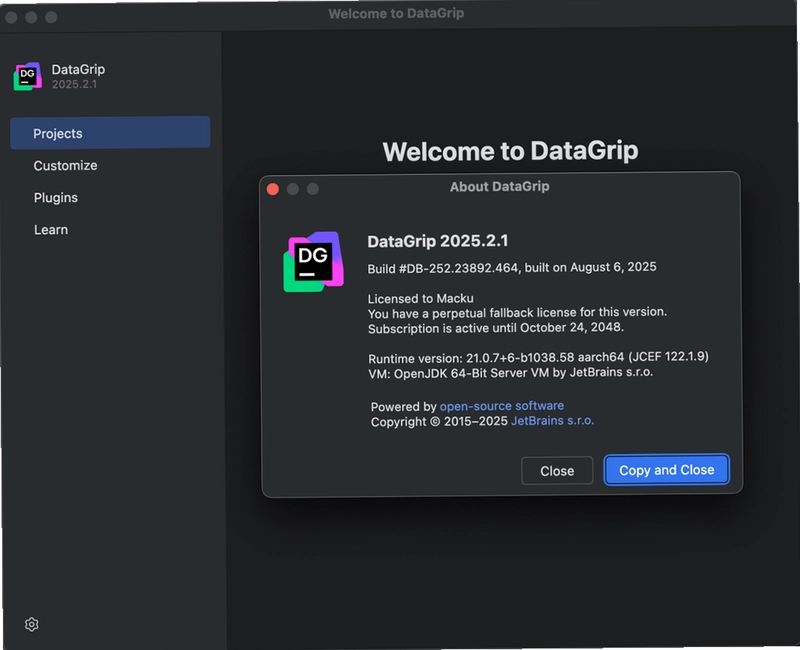Click the perpetual fallback license line

tap(517, 312)
